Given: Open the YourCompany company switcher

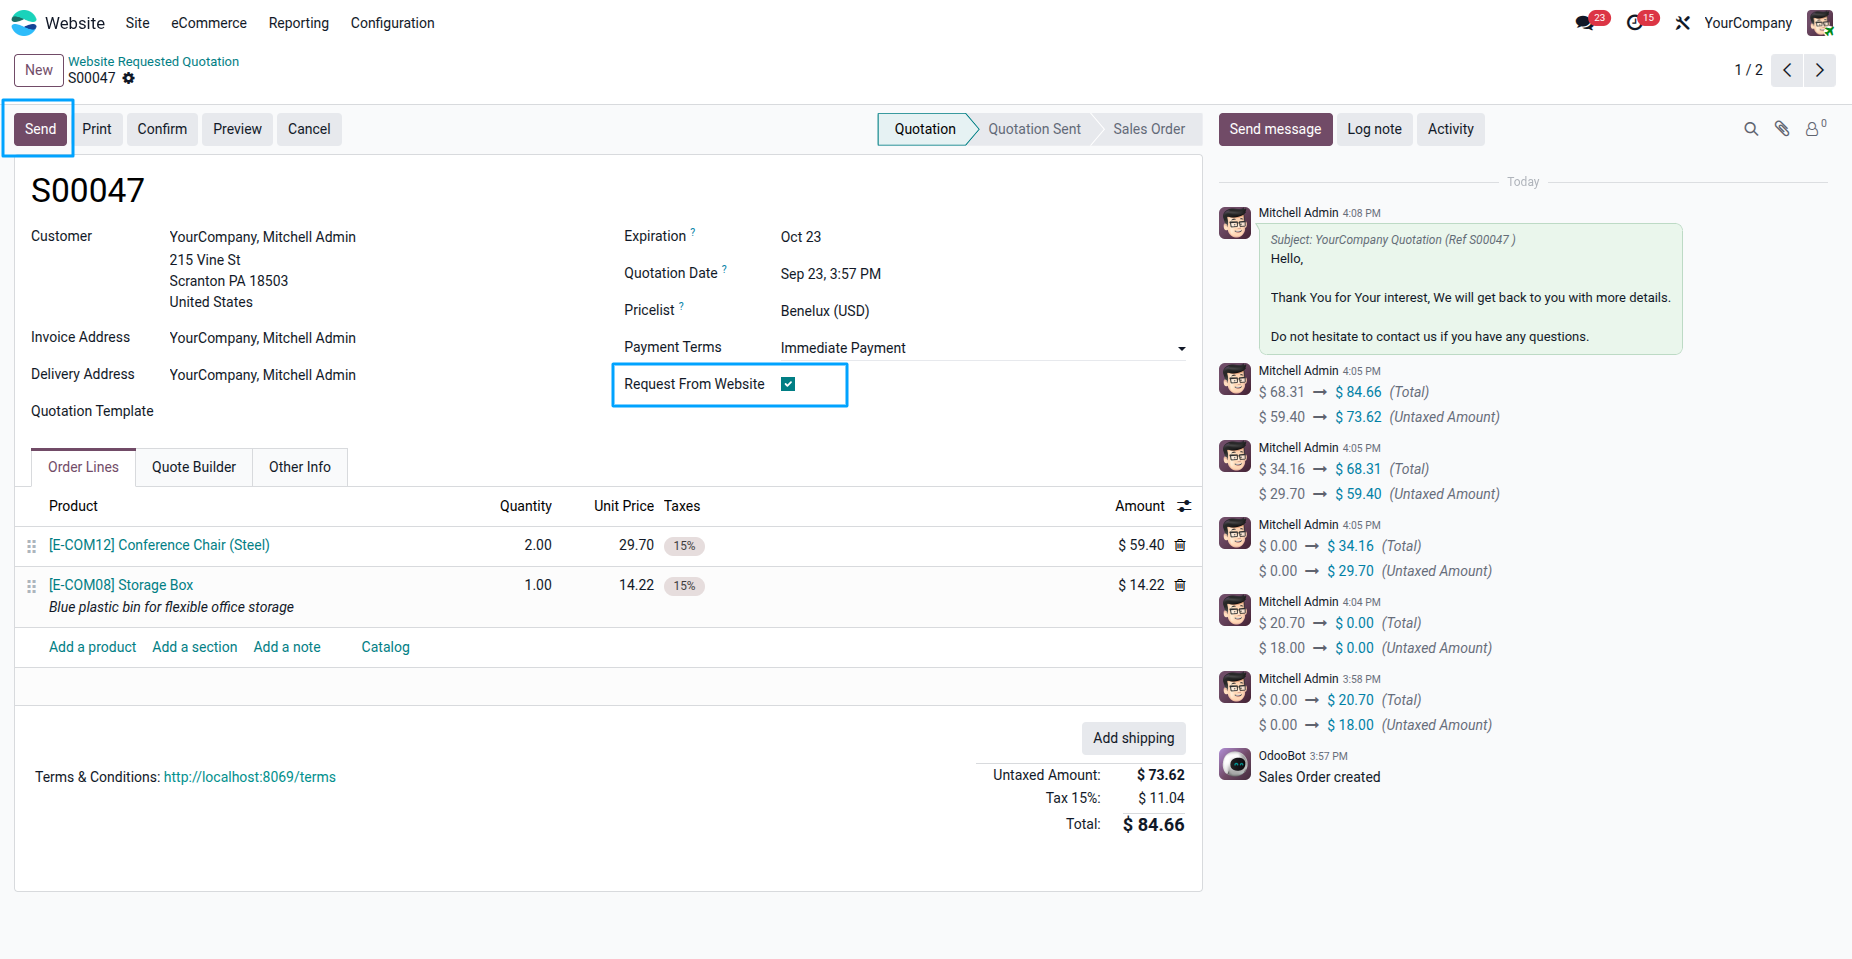Looking at the screenshot, I should coord(1747,23).
